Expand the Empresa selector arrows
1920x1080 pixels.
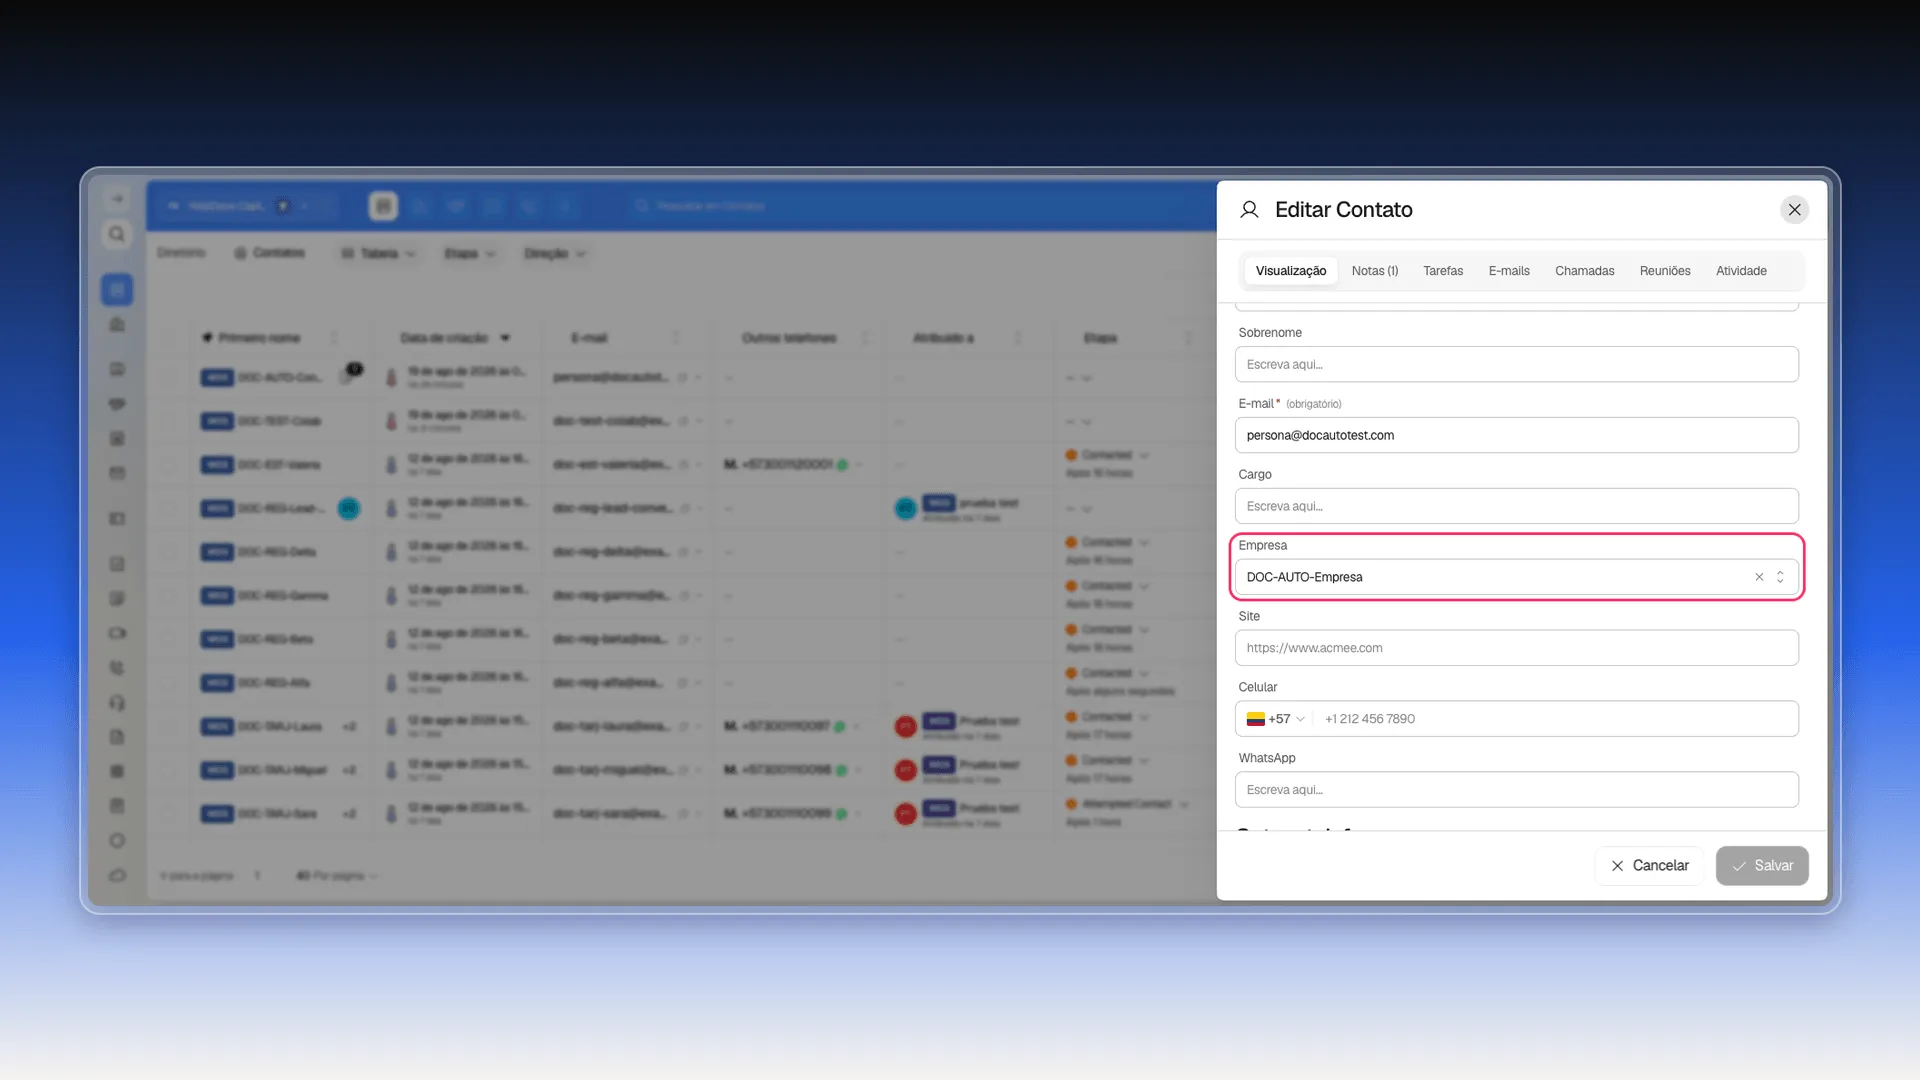pyautogui.click(x=1779, y=577)
